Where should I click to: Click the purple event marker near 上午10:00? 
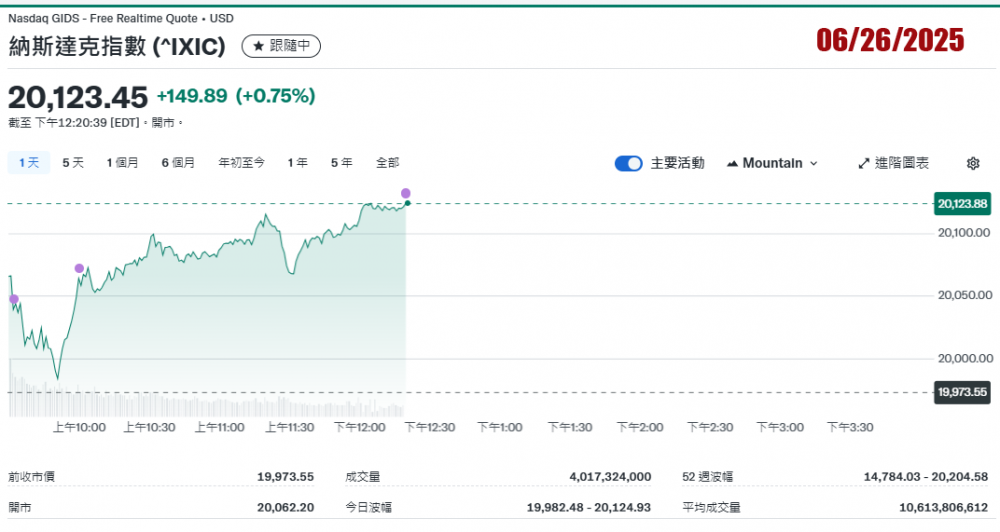tap(79, 268)
